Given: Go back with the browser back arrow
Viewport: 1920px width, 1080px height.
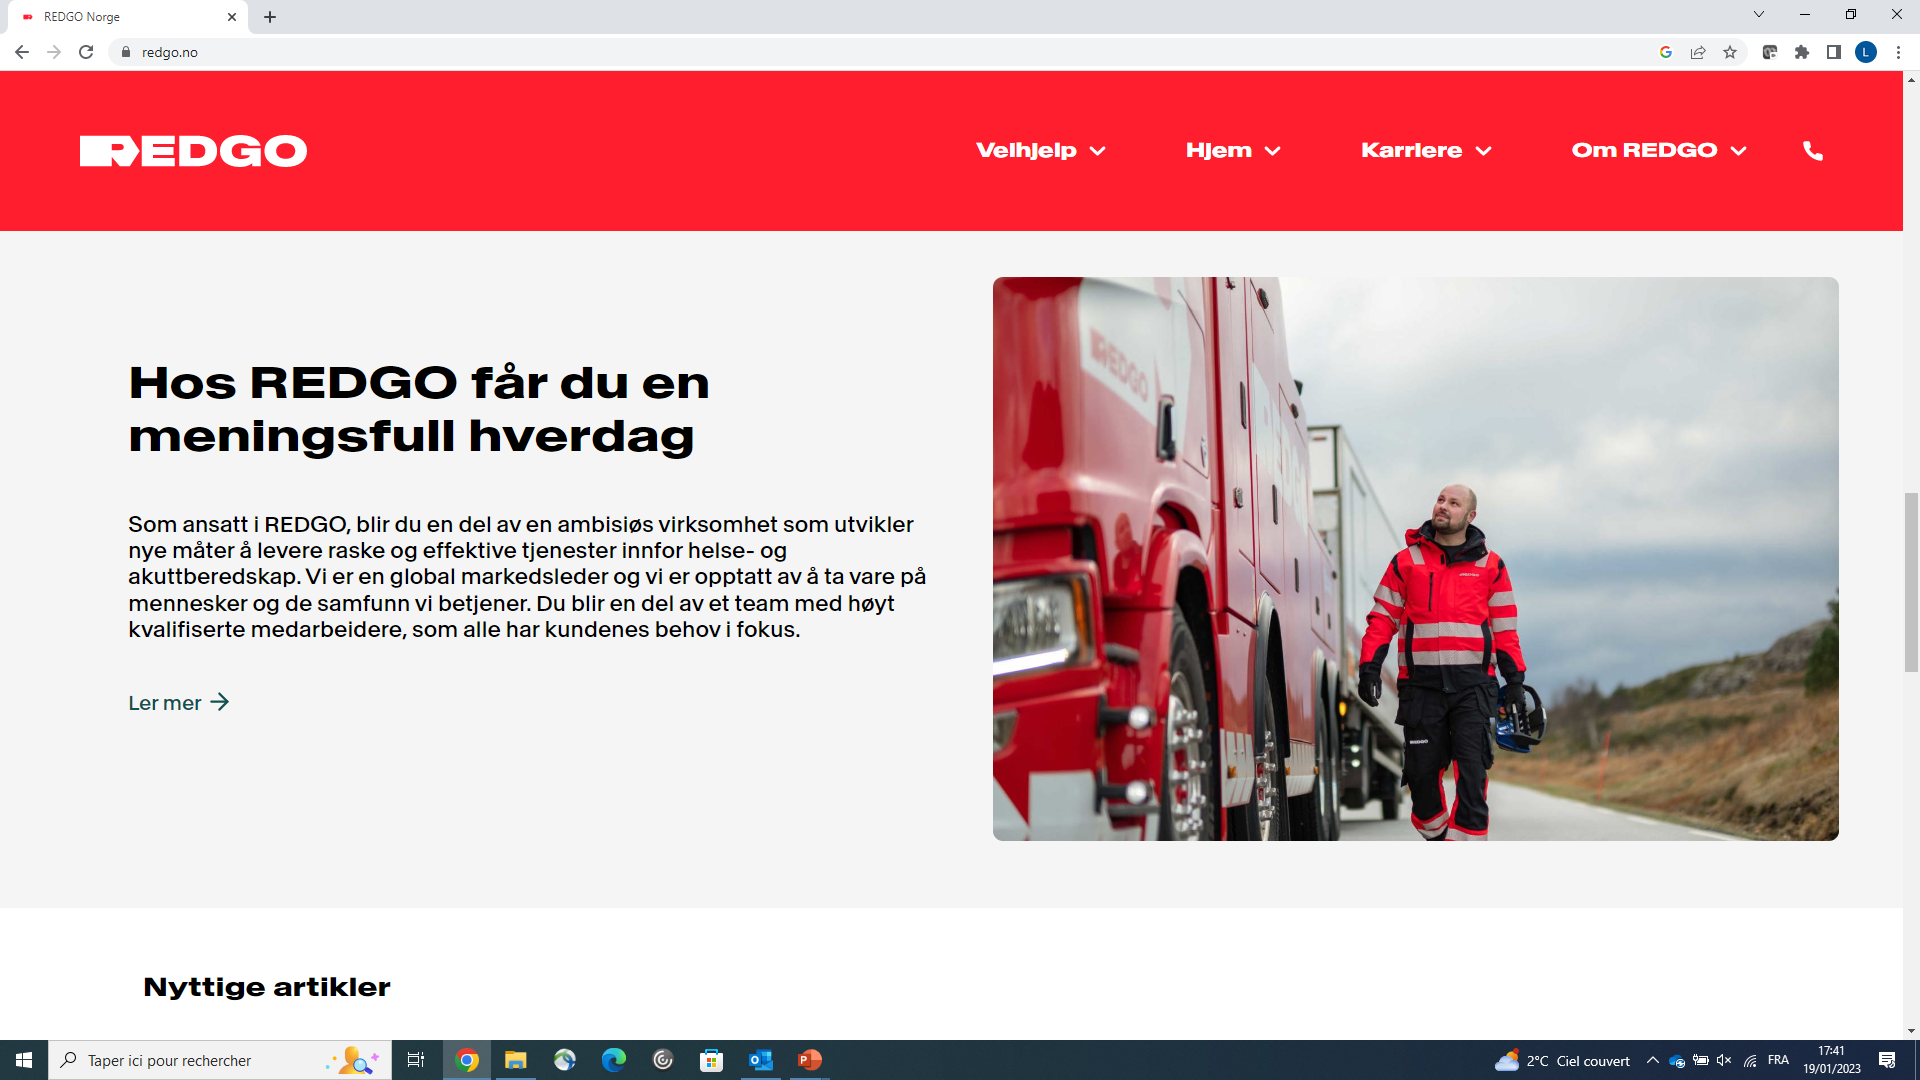Looking at the screenshot, I should click(21, 52).
